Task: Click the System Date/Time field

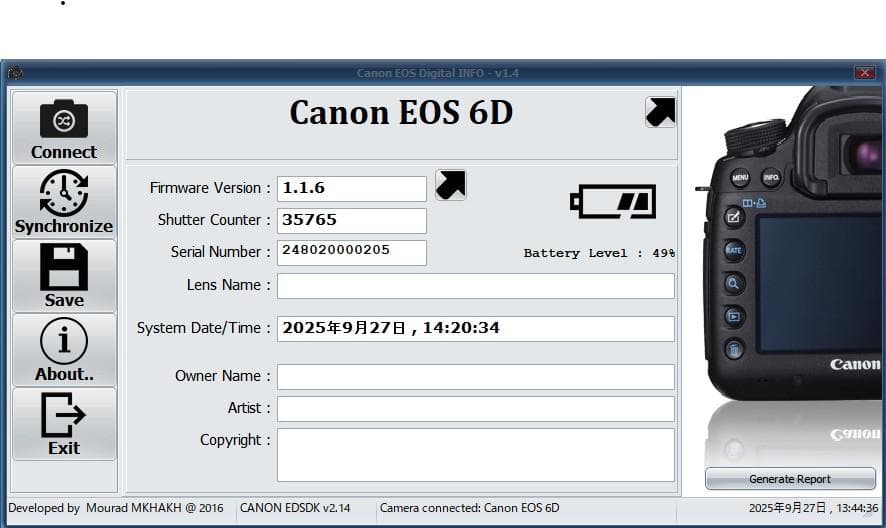Action: [475, 328]
